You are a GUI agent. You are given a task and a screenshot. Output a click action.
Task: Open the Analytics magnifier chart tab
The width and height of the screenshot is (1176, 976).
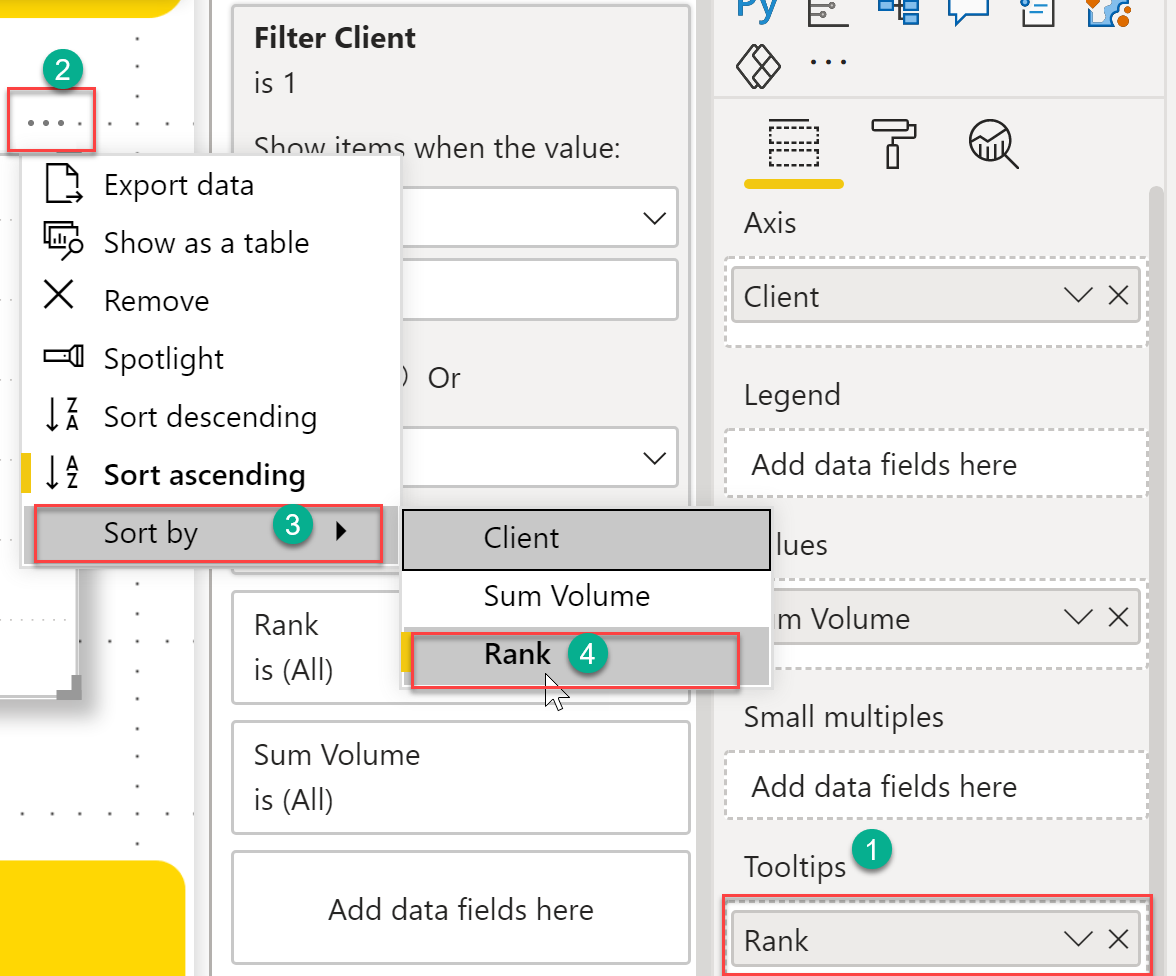point(992,145)
